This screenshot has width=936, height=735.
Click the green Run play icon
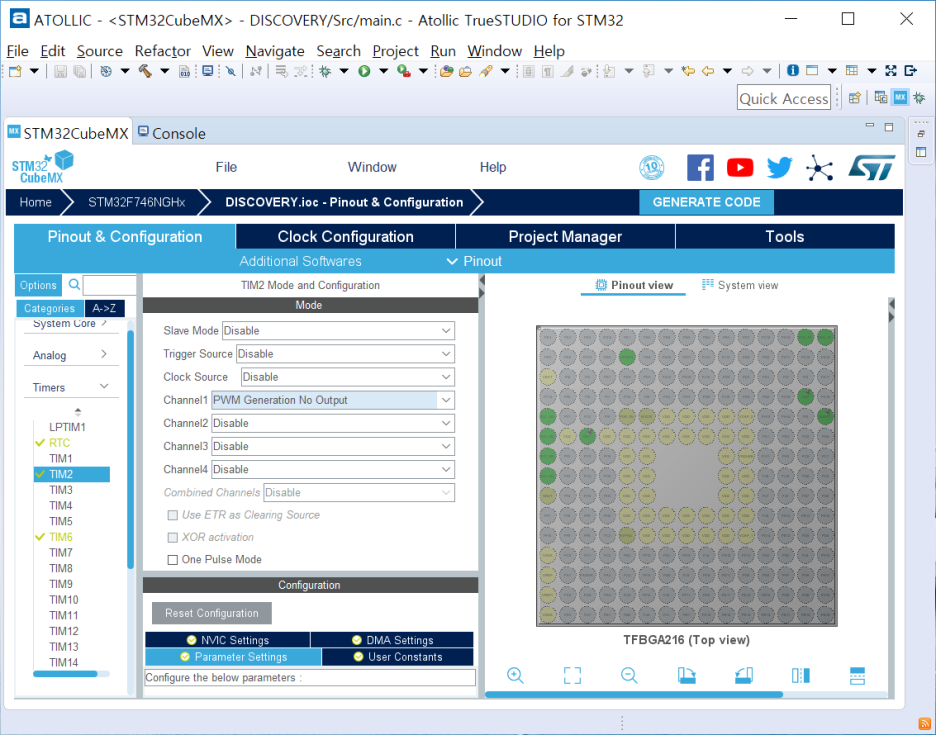(364, 71)
